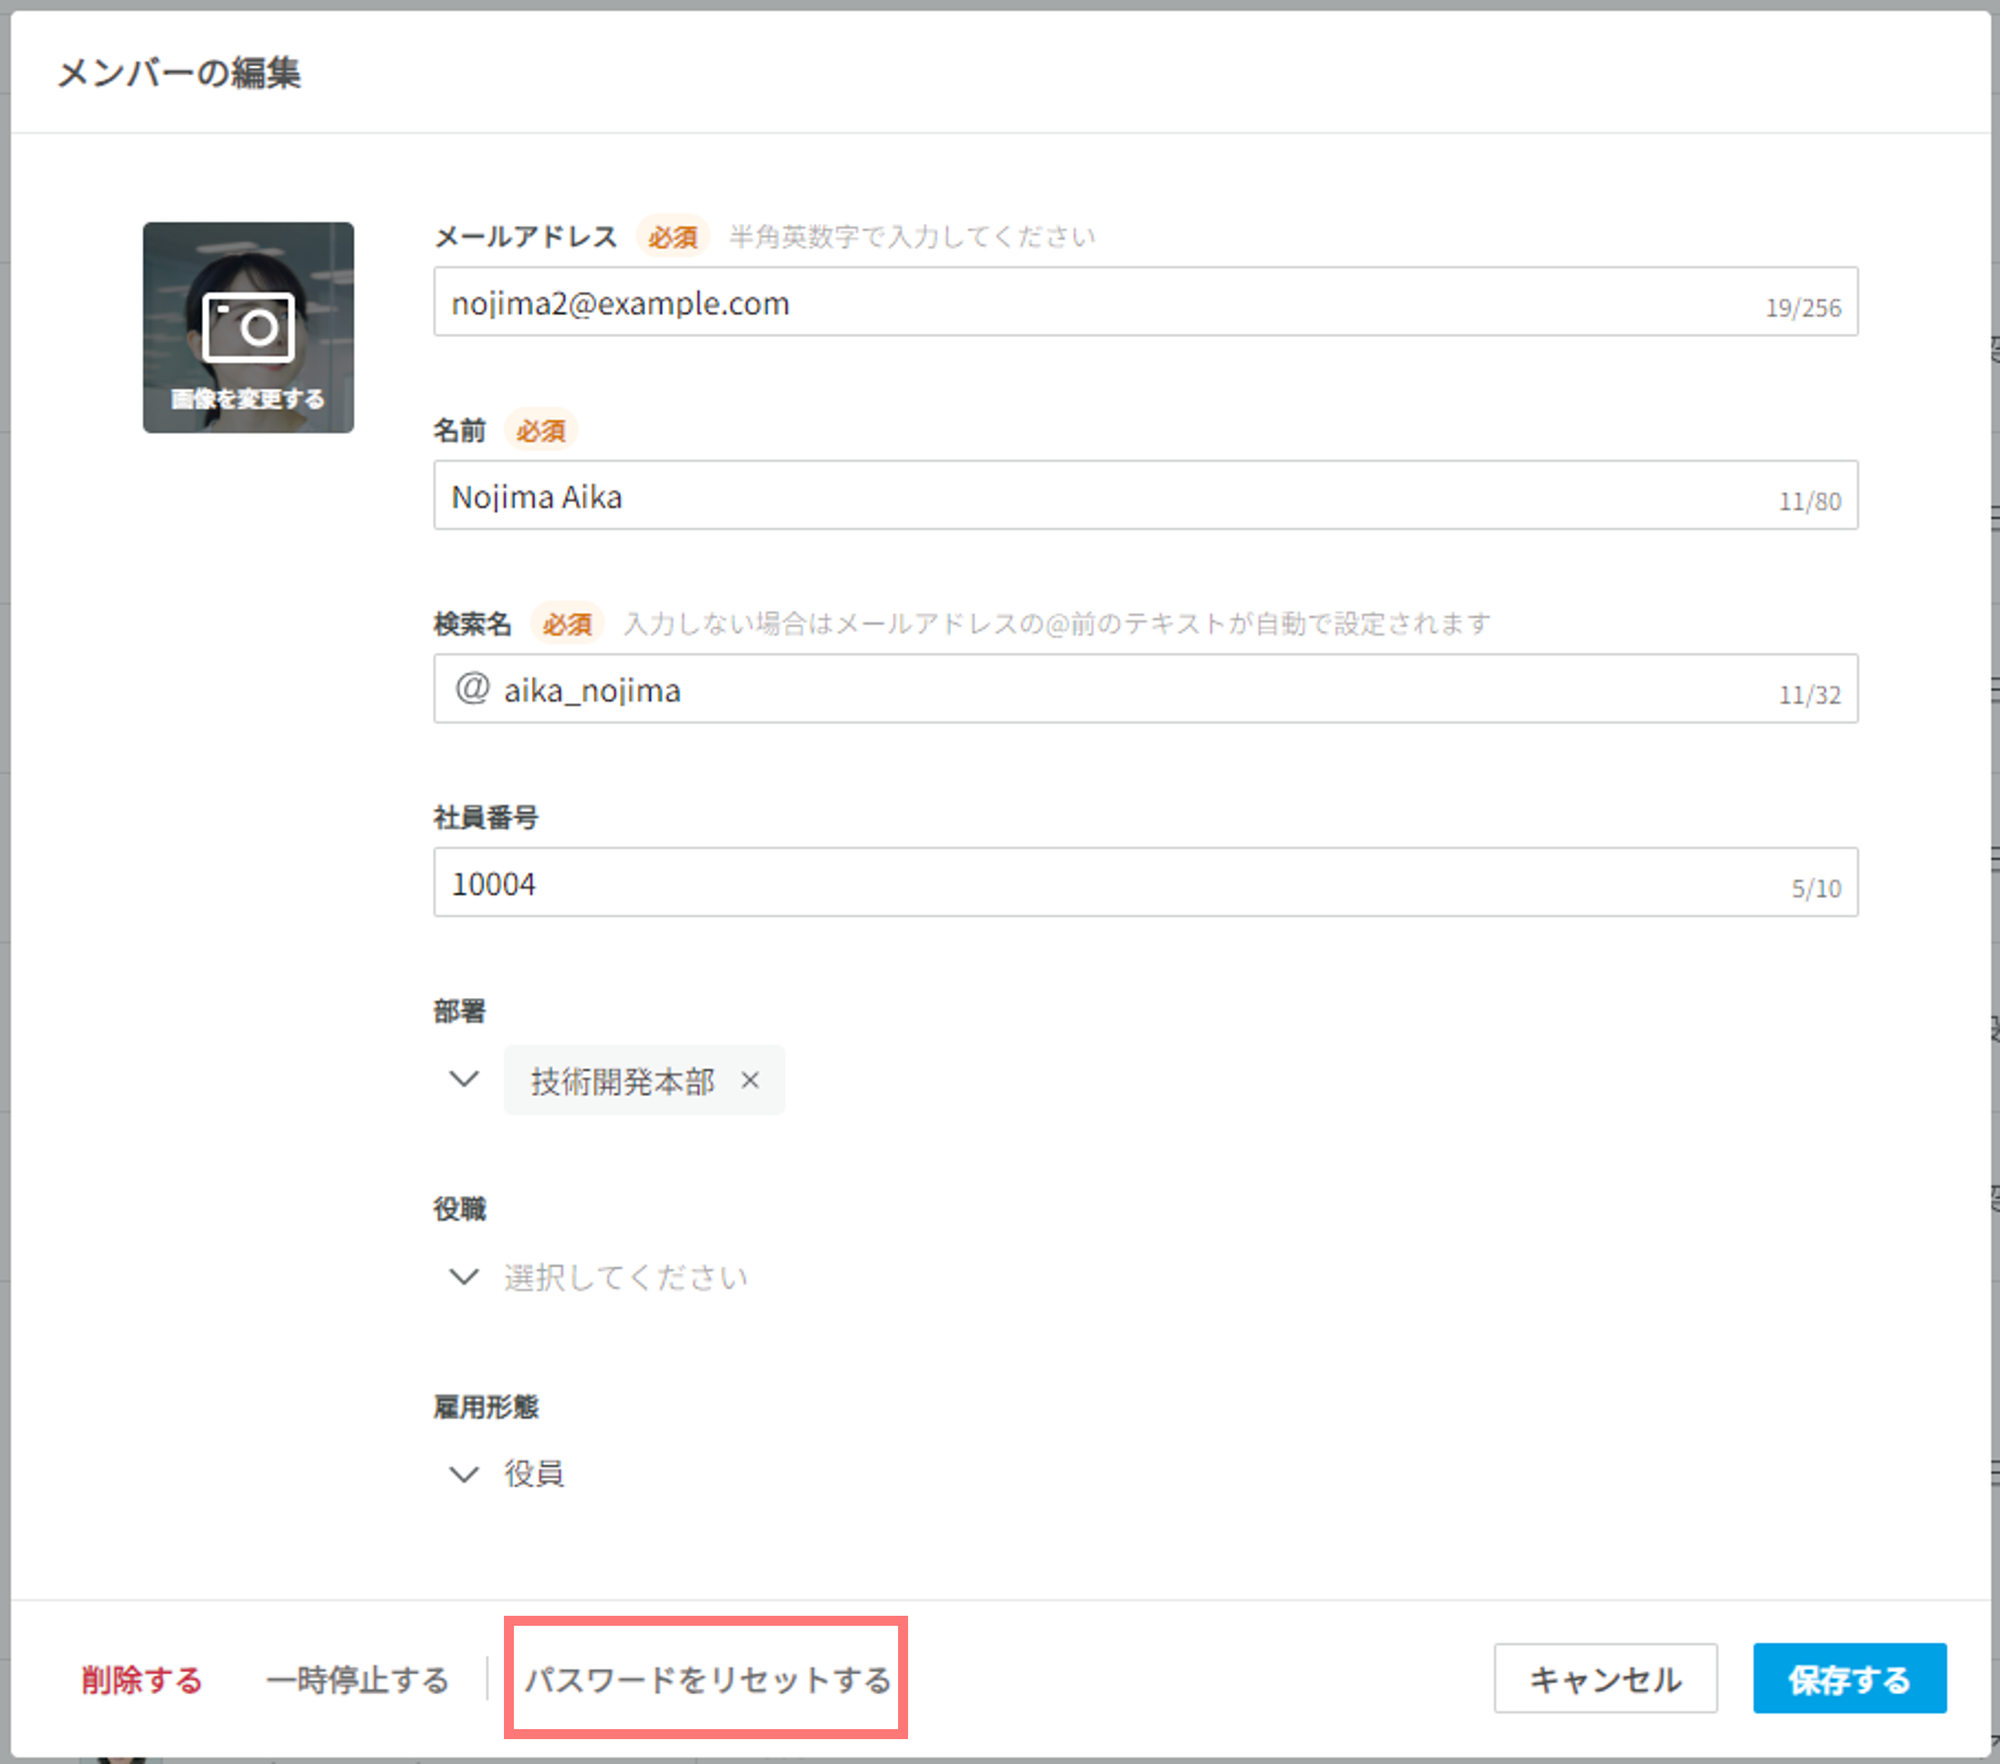Image resolution: width=2000 pixels, height=1764 pixels.
Task: Click the employee number field 10004
Action: point(1145,882)
